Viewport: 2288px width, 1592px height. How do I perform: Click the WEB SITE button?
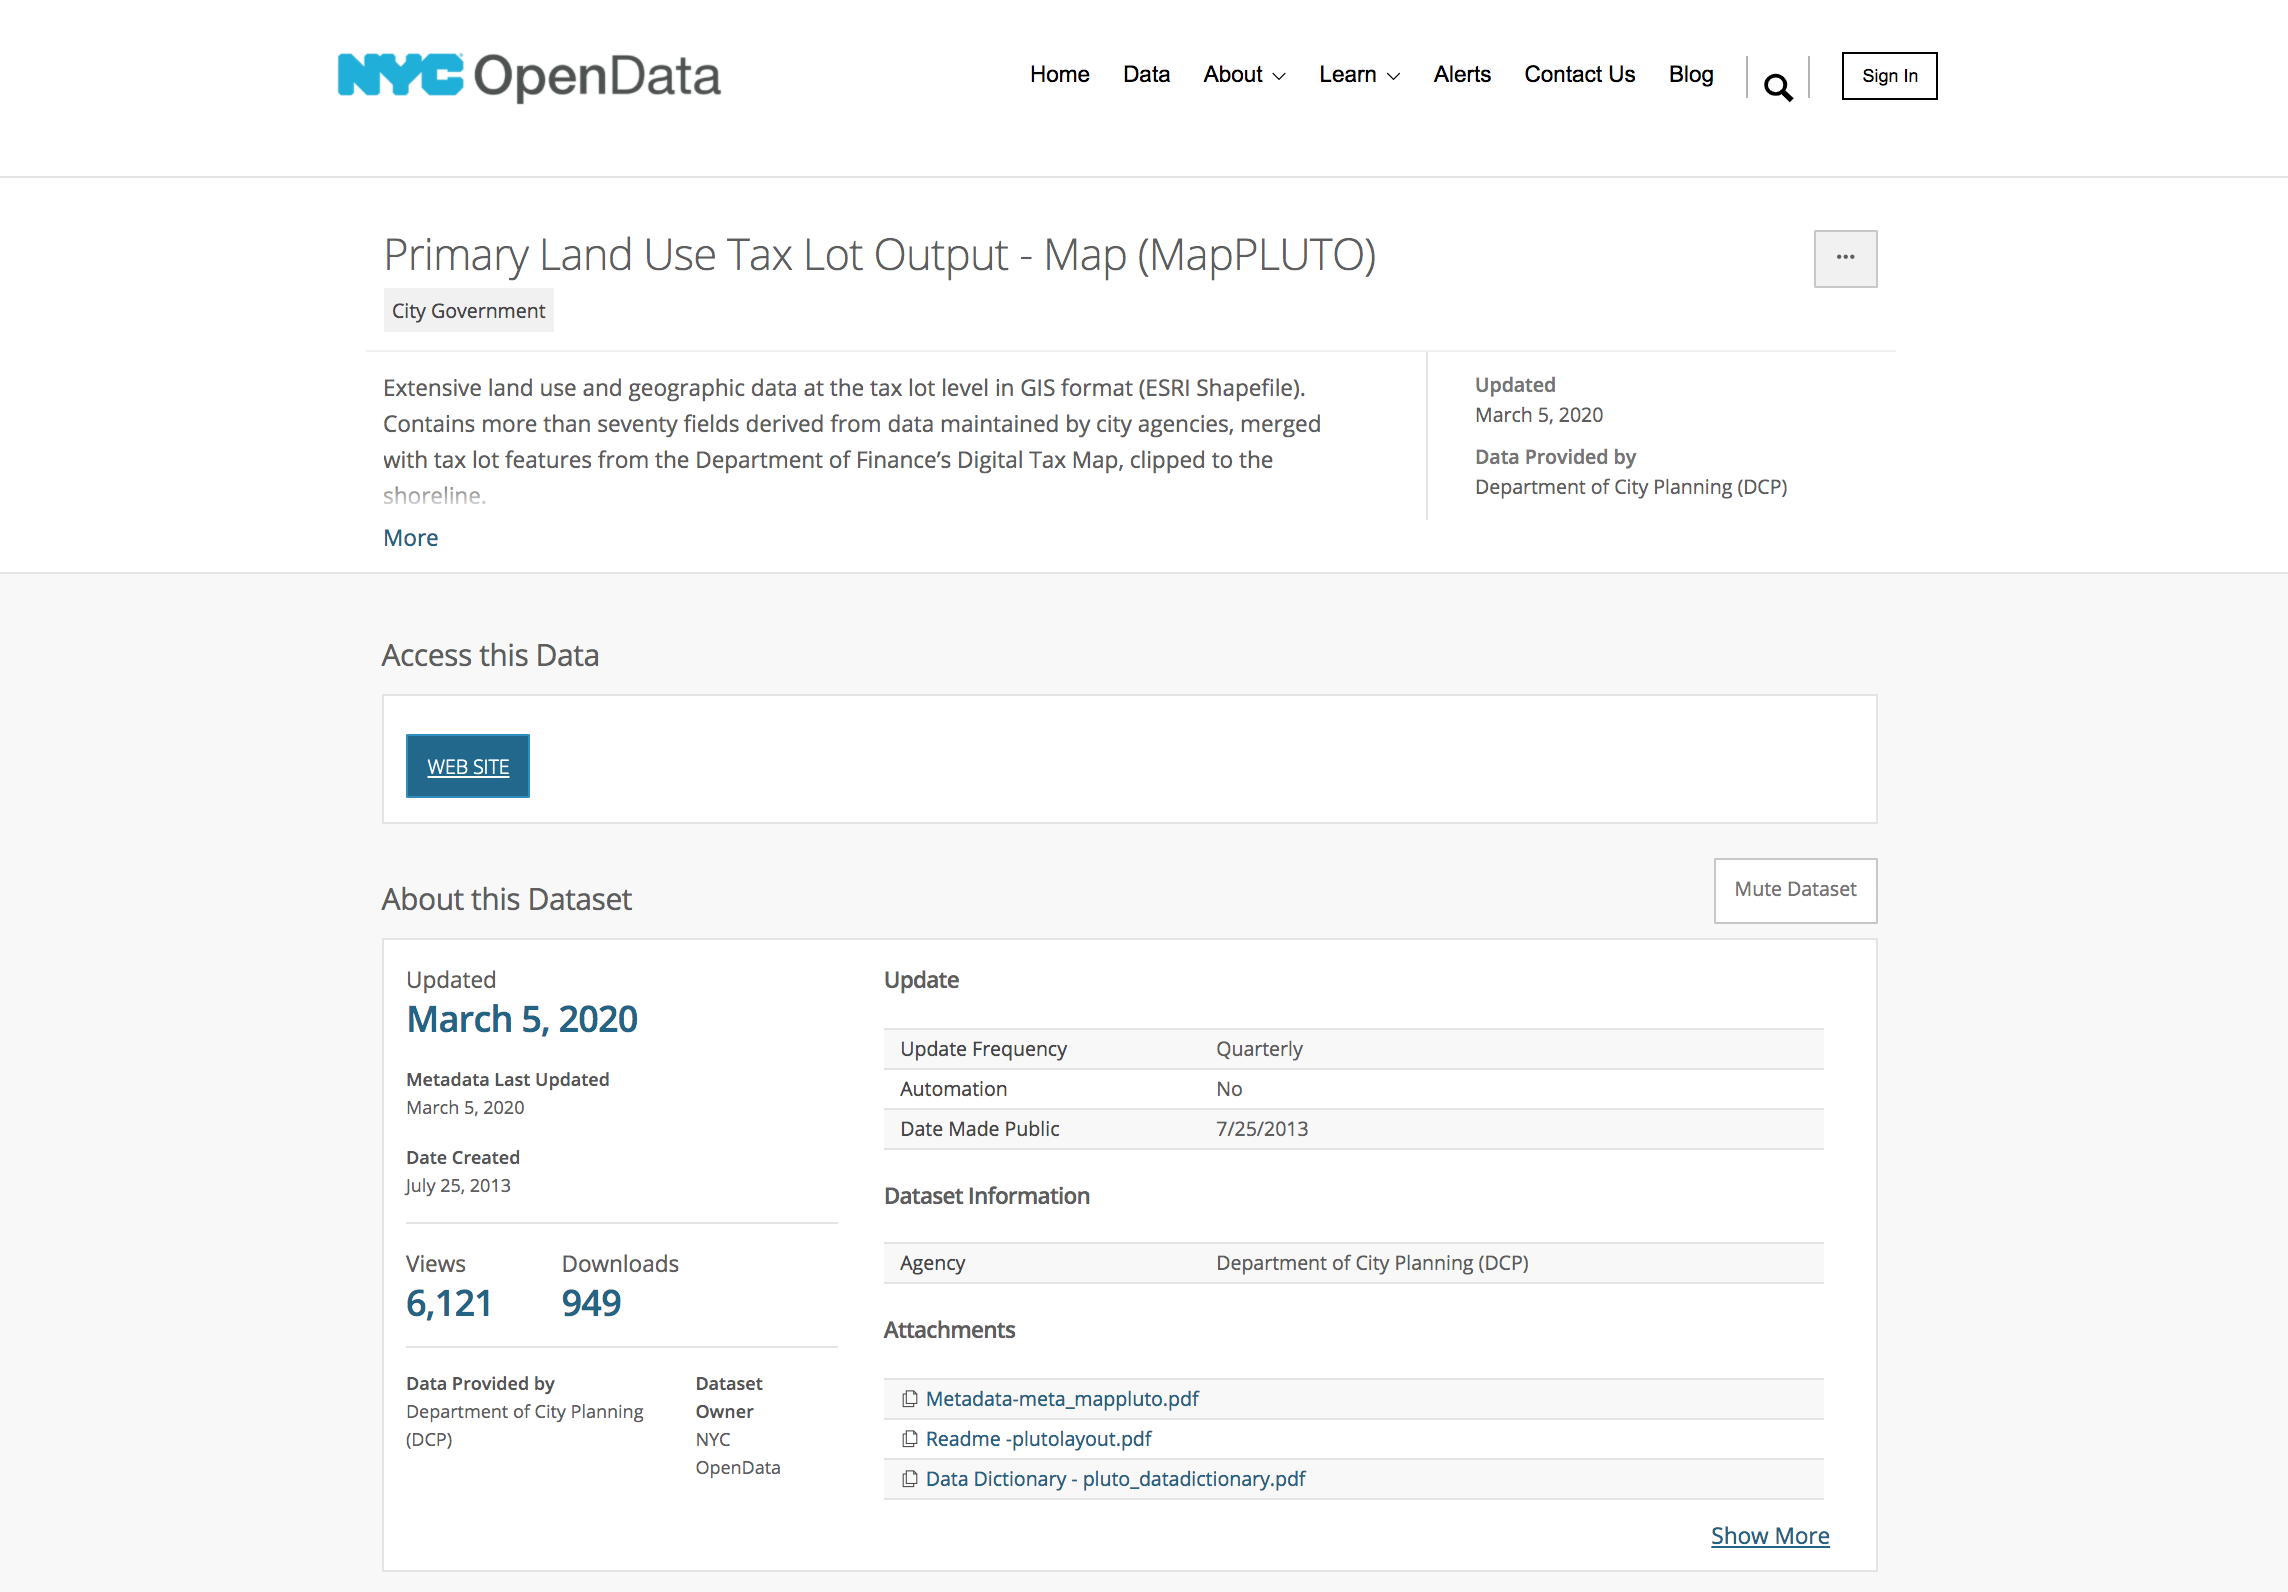pyautogui.click(x=468, y=767)
